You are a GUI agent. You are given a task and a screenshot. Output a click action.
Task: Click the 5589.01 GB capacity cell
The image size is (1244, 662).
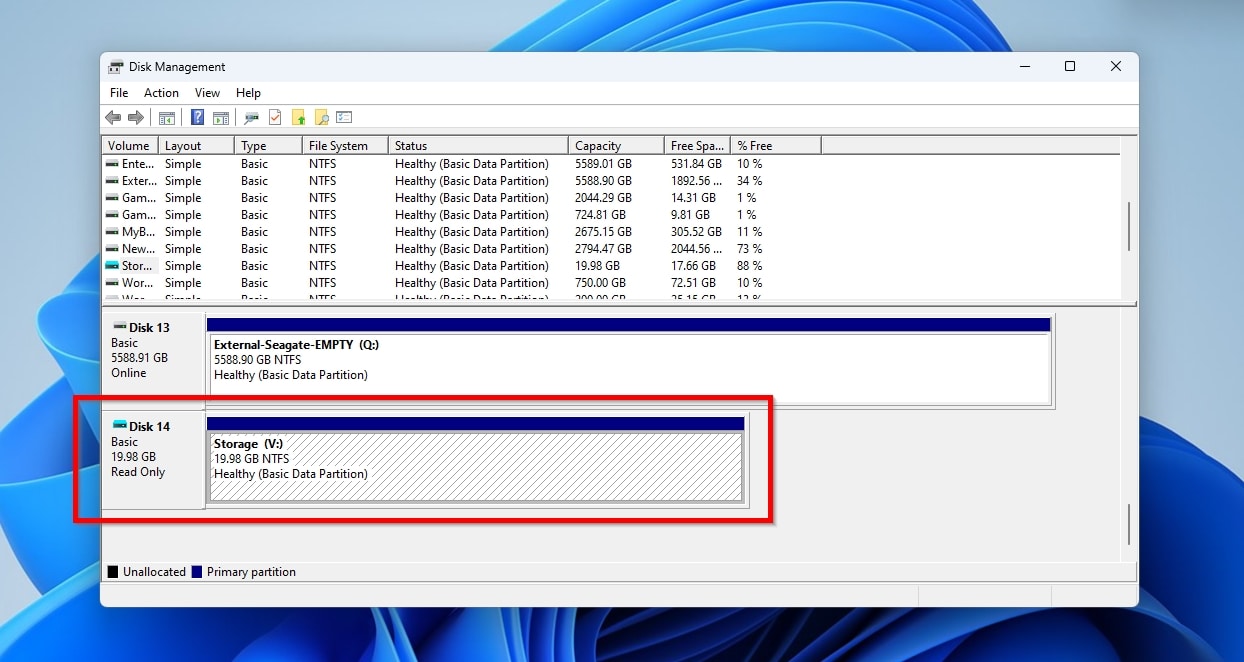pos(603,164)
